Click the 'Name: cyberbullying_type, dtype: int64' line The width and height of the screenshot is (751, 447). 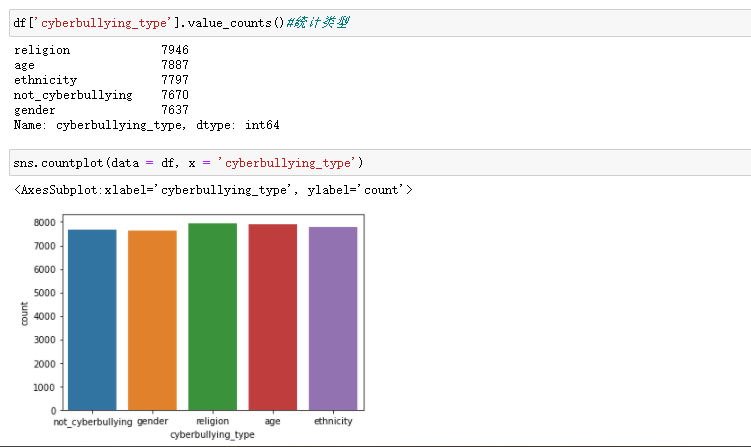147,125
